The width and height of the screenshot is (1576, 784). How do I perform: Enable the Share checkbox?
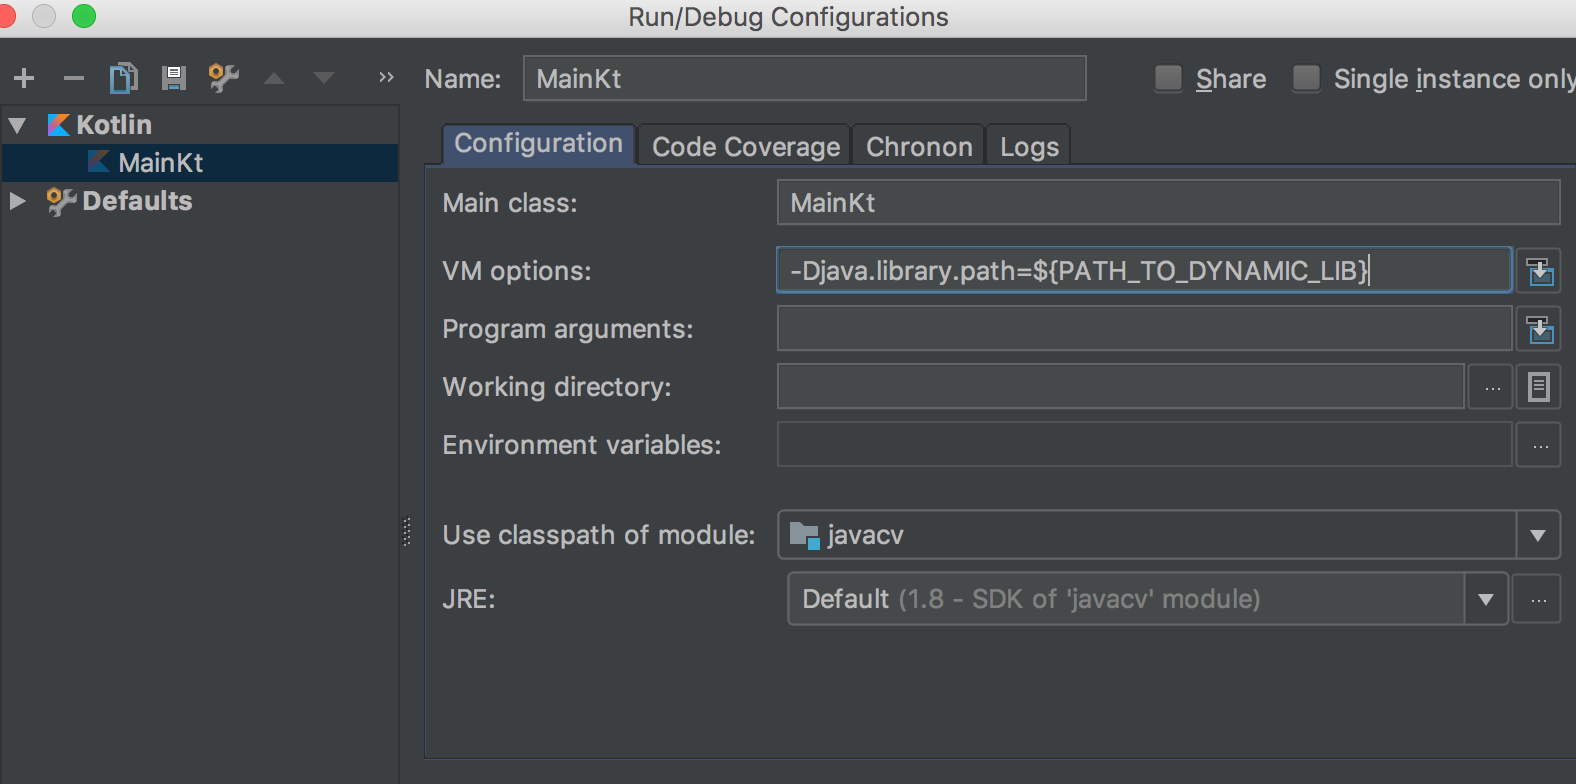coord(1168,78)
